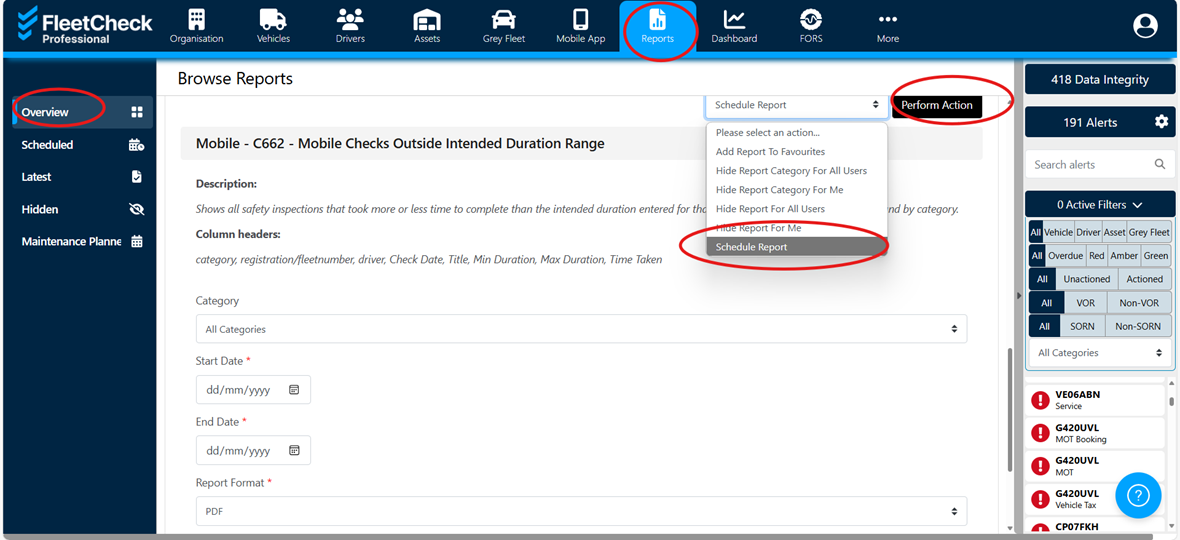The width and height of the screenshot is (1180, 540).
Task: Open the Category All Categories dropdown
Action: coord(581,329)
